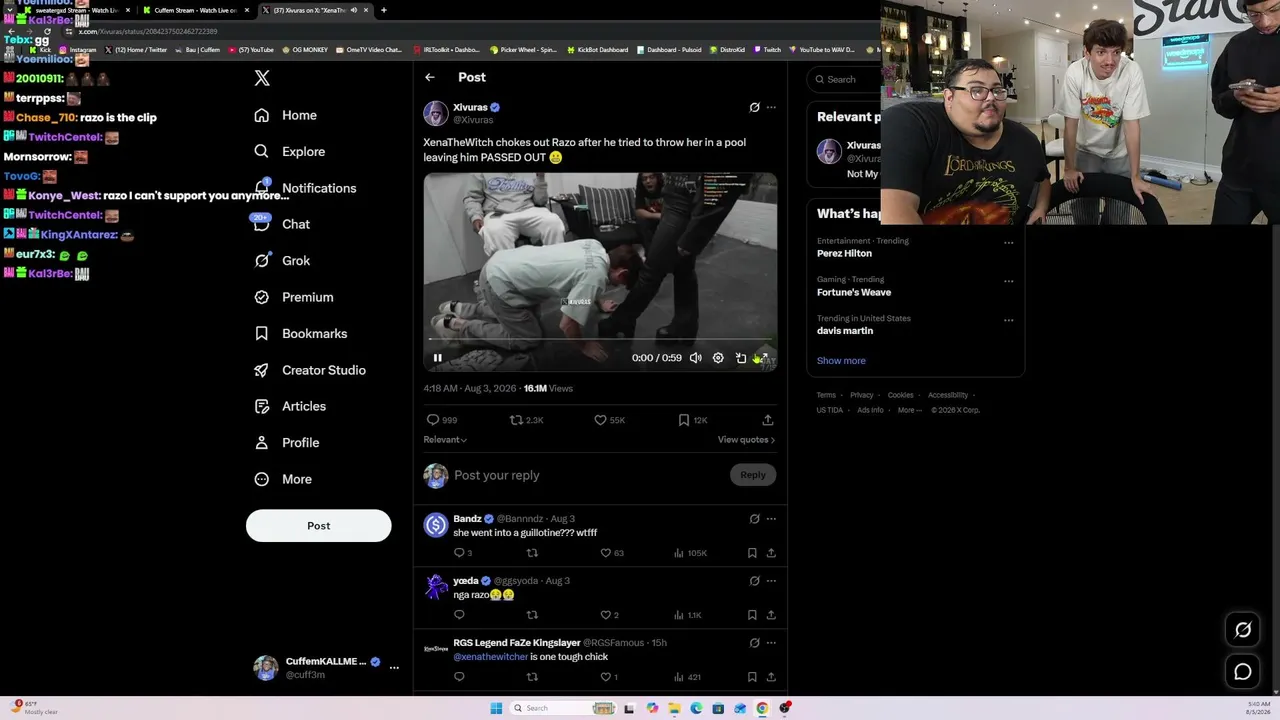
Task: Open more options for davis martin trend
Action: 1008,320
